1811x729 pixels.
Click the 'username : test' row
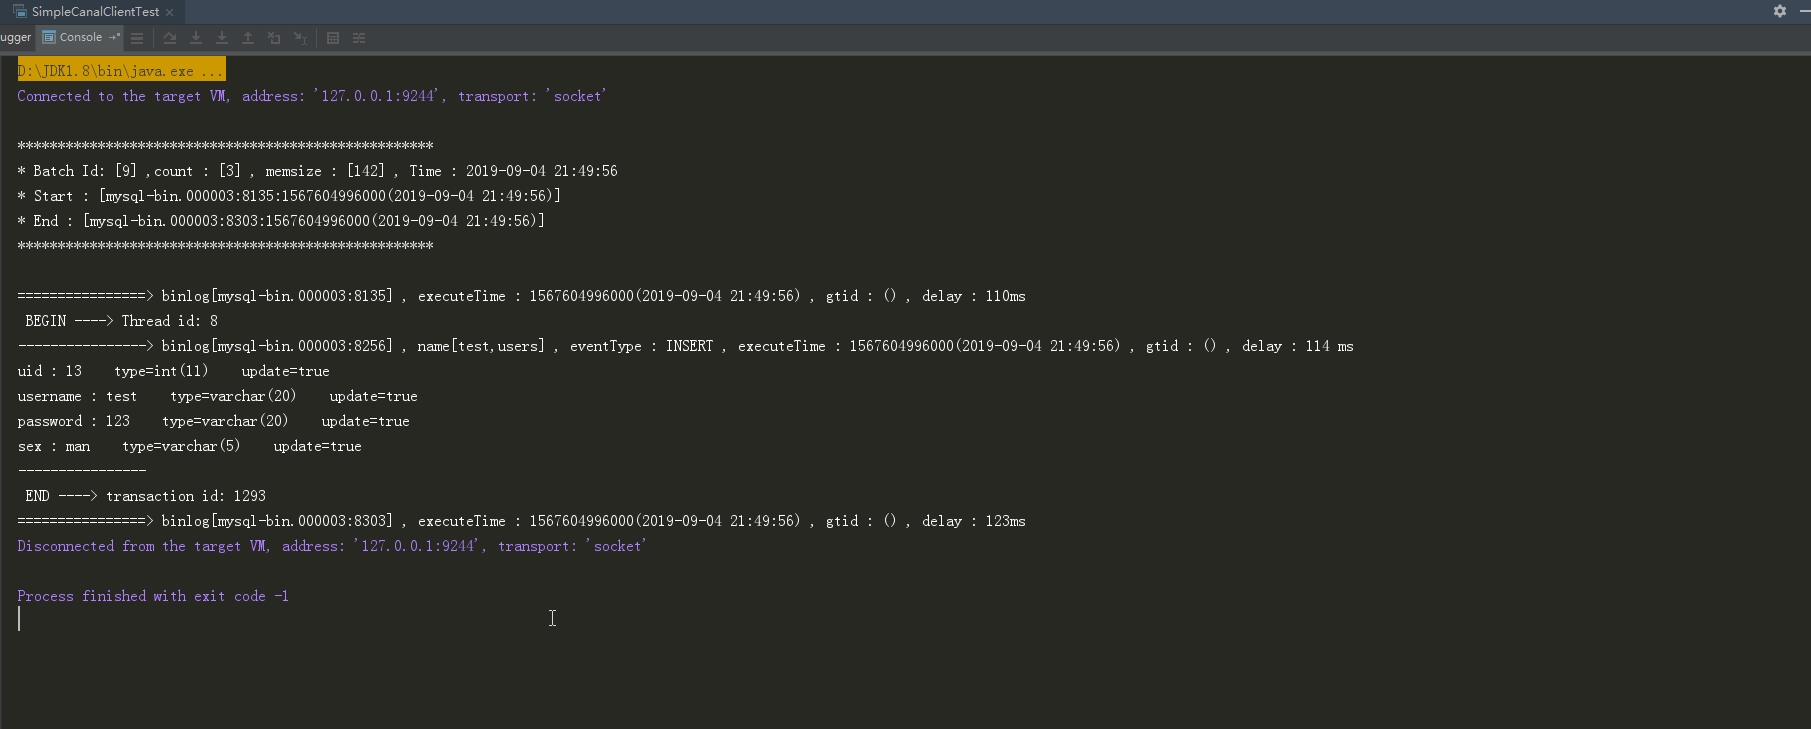[217, 396]
